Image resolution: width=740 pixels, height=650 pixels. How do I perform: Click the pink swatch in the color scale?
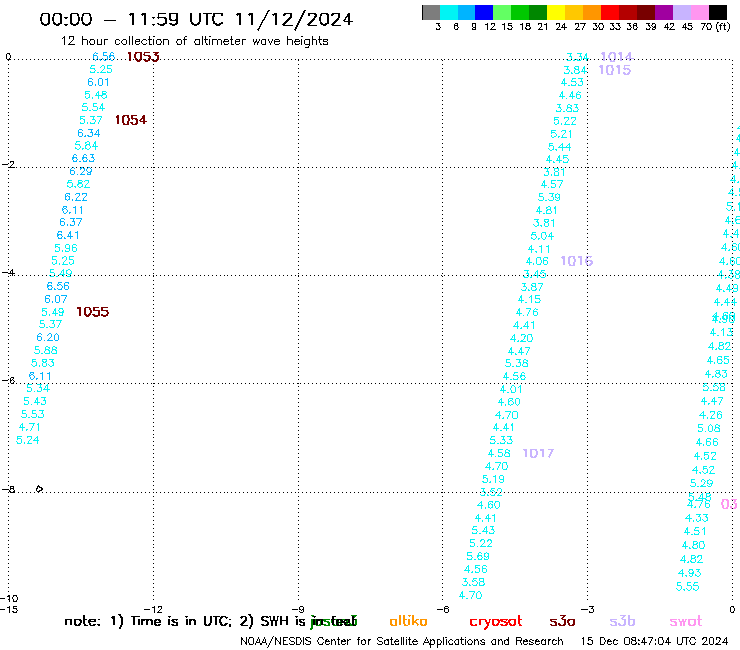tap(700, 12)
